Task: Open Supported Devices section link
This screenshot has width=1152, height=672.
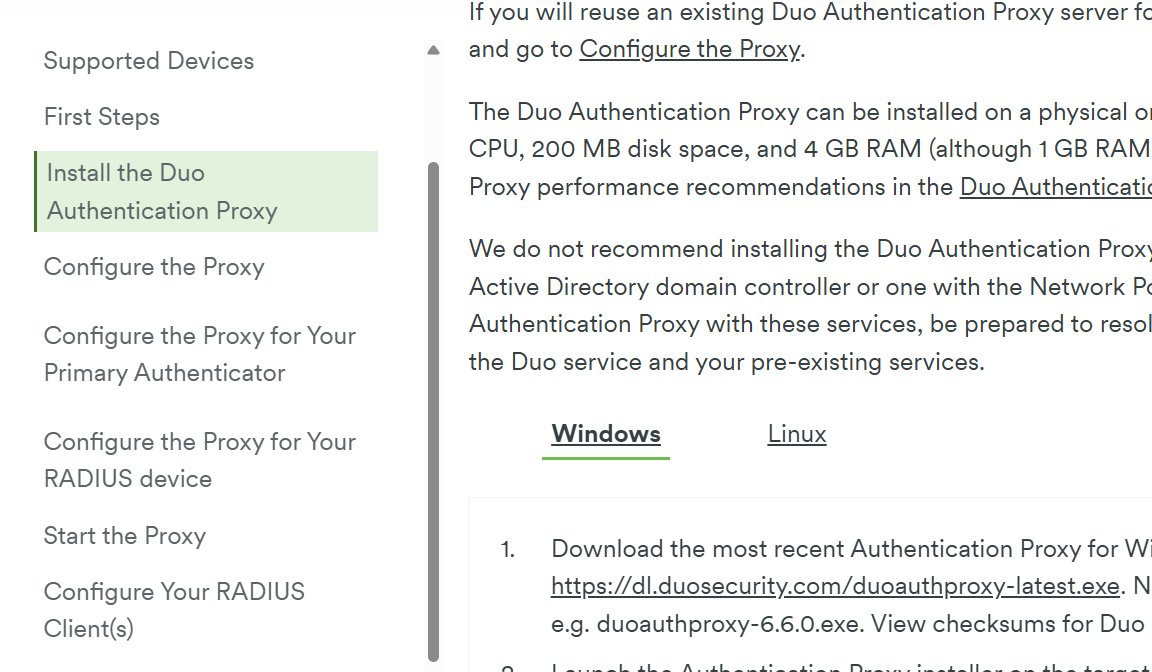Action: pyautogui.click(x=148, y=60)
